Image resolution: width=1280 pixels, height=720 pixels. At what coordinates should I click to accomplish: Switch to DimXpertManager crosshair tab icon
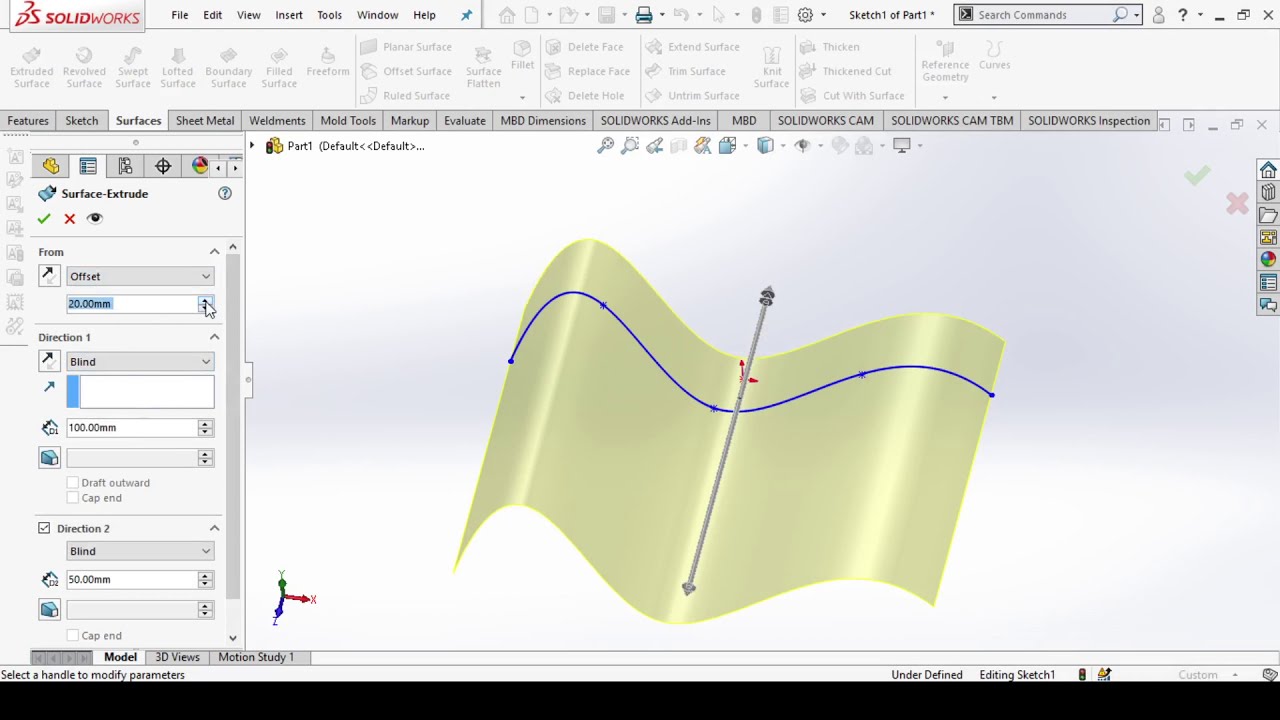pyautogui.click(x=163, y=166)
